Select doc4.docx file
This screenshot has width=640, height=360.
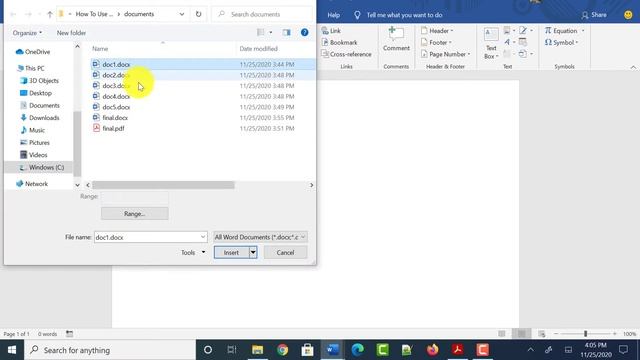[203, 96]
